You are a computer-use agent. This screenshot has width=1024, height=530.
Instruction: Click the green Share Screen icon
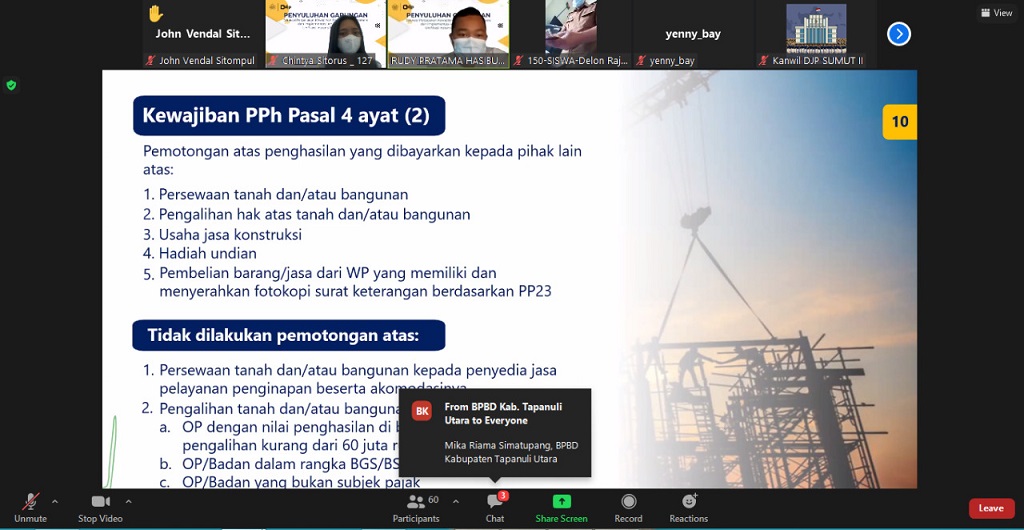click(561, 507)
